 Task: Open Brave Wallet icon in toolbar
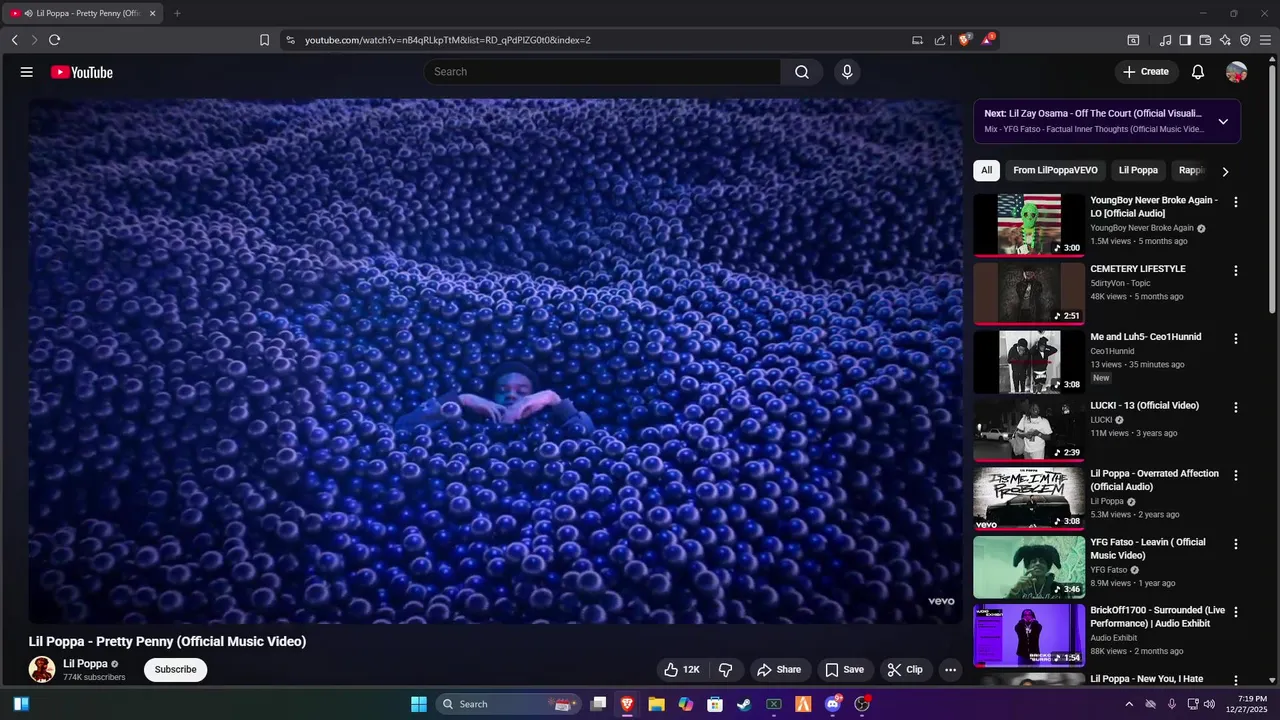tap(1205, 40)
